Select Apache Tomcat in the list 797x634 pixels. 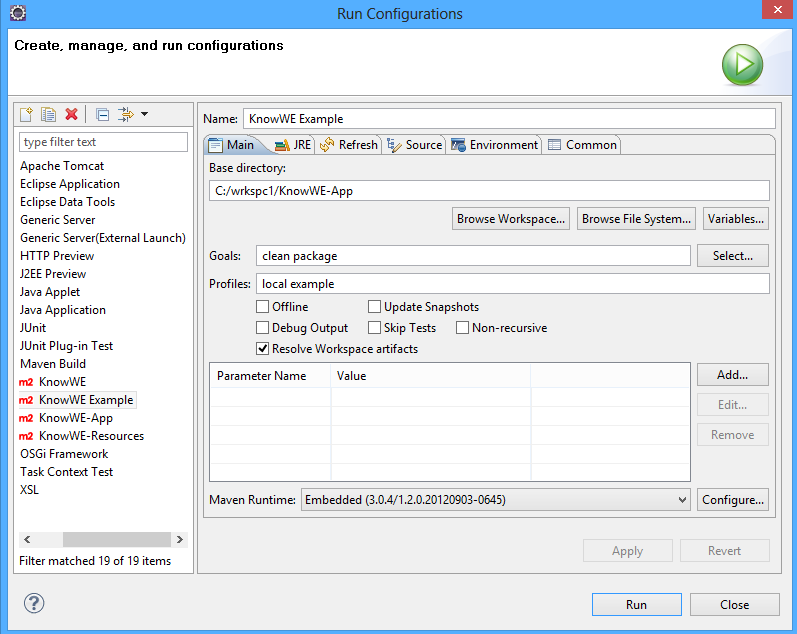click(62, 166)
